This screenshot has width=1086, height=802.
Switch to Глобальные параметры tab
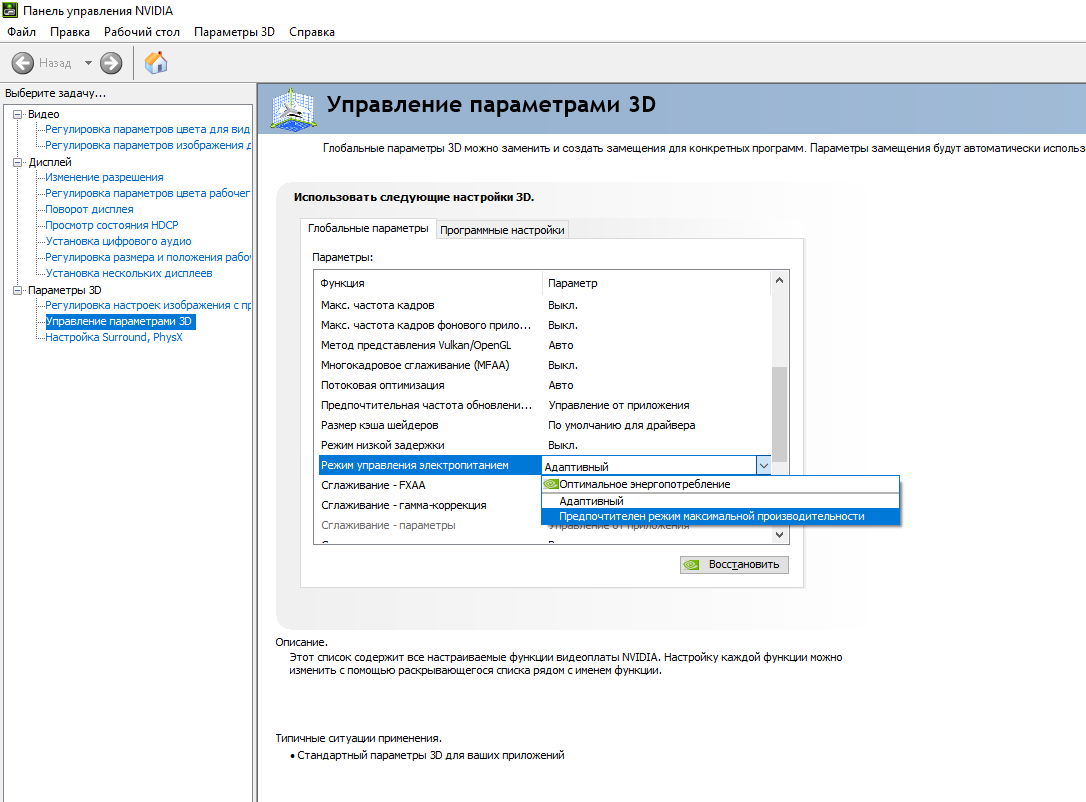(368, 229)
